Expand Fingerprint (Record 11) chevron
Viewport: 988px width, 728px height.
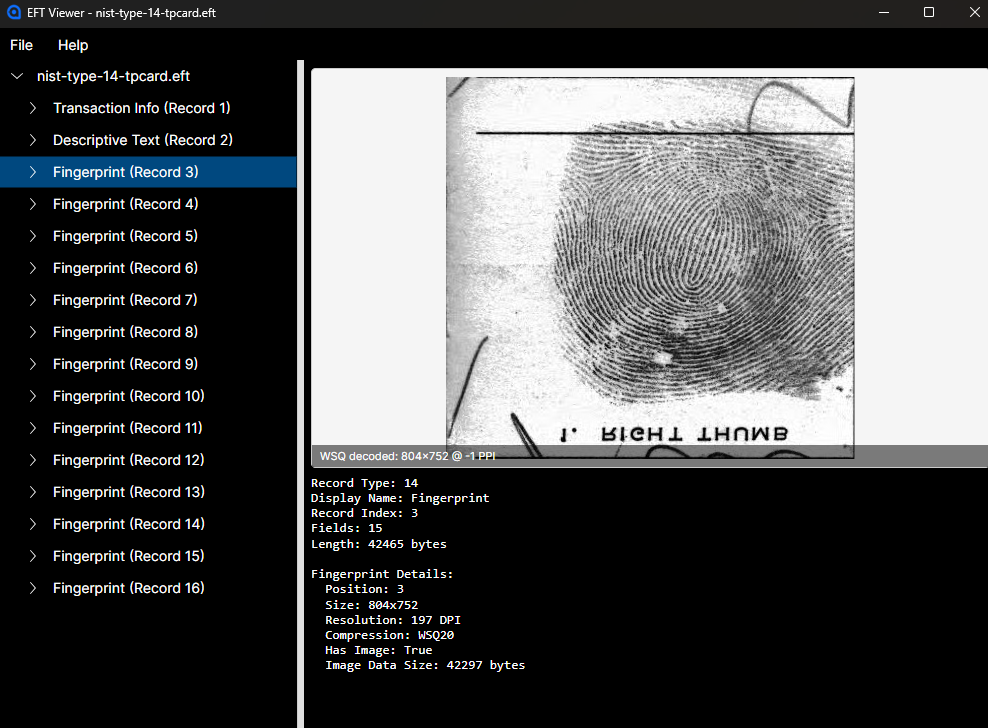pyautogui.click(x=33, y=428)
